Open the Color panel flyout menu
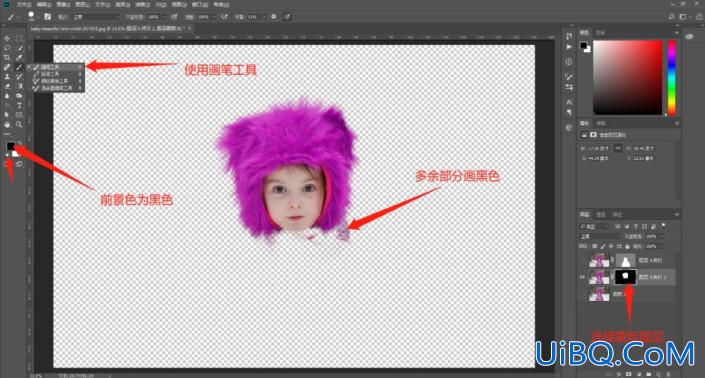The image size is (705, 378). click(677, 33)
